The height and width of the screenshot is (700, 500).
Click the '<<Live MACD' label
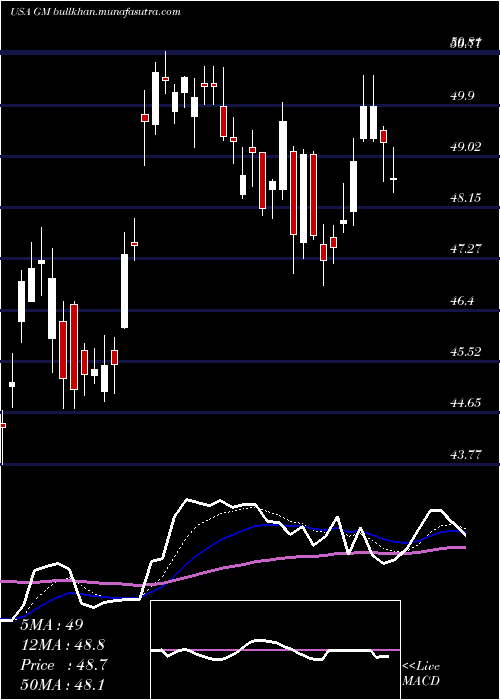point(421,674)
